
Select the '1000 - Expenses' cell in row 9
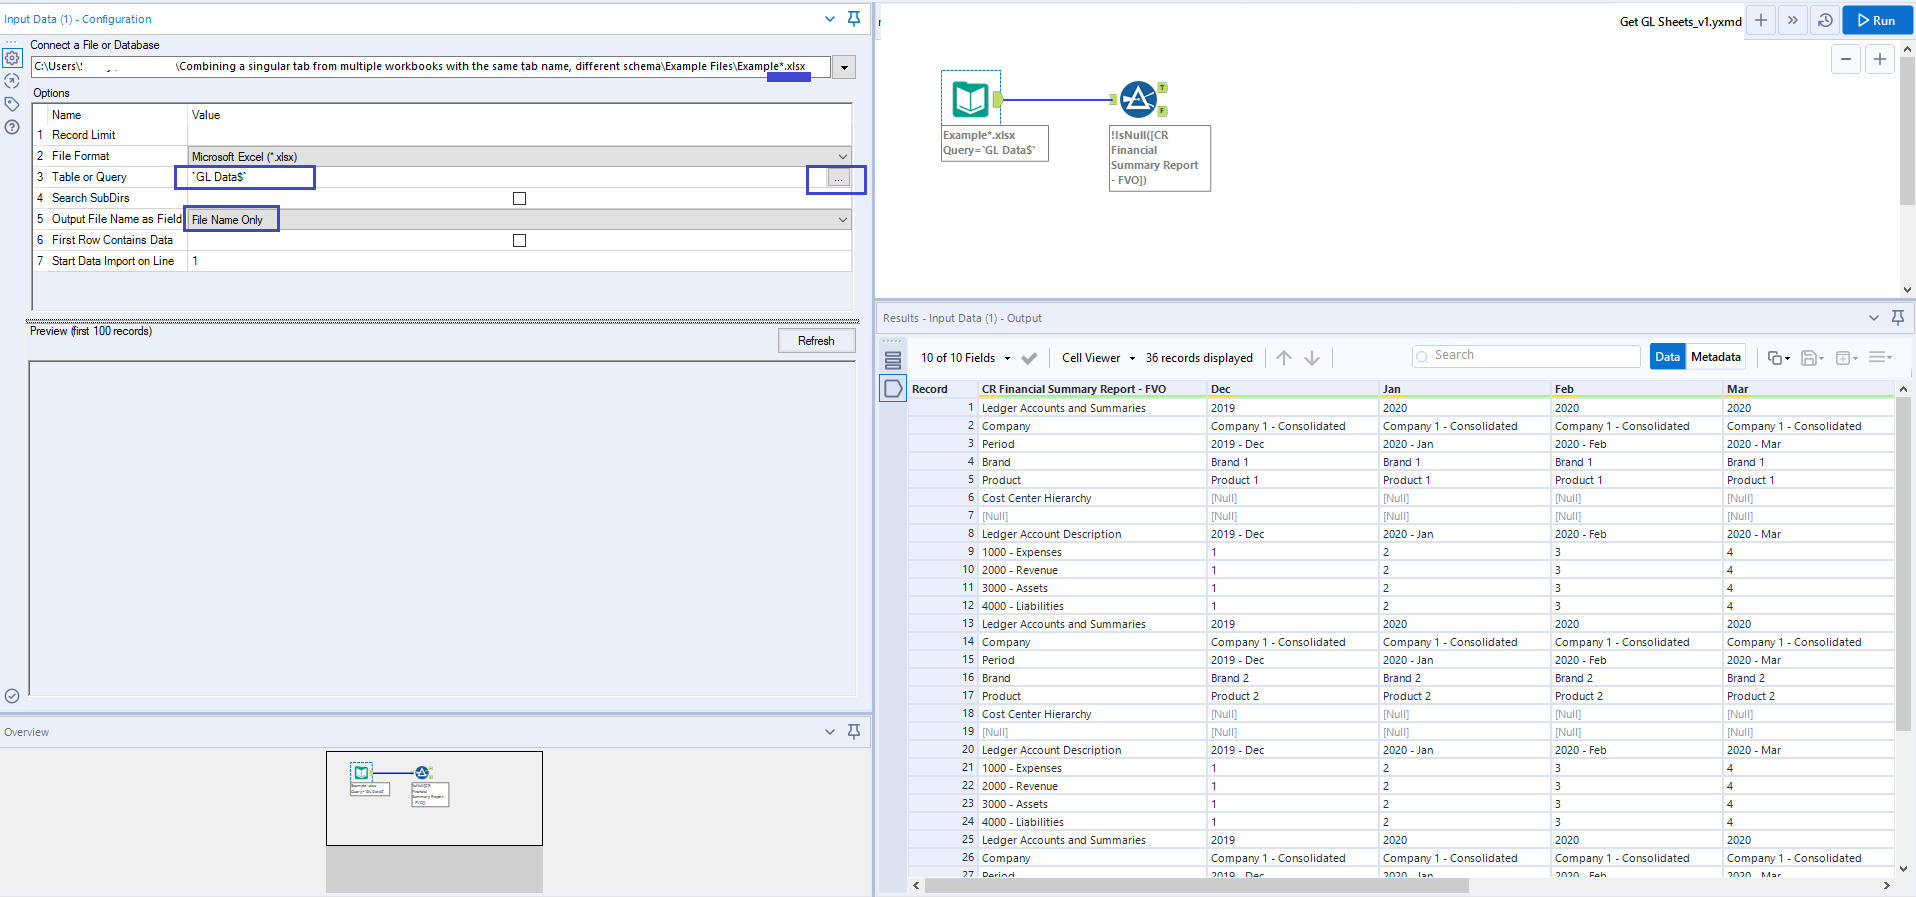point(1092,552)
